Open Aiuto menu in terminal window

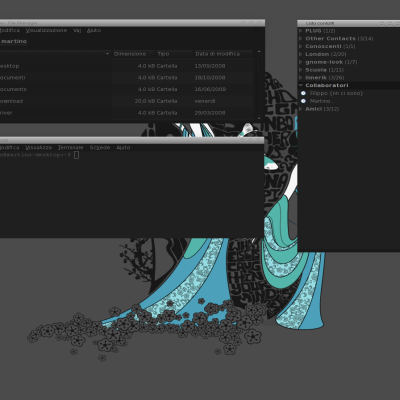tap(123, 147)
